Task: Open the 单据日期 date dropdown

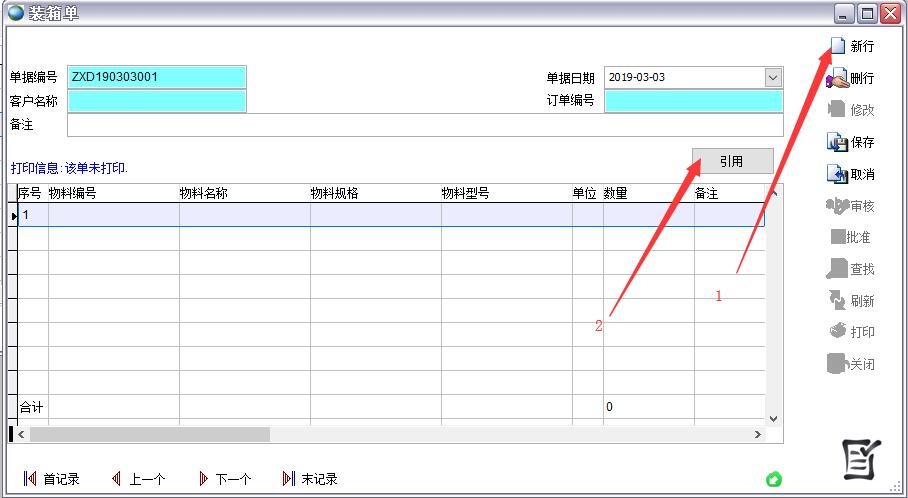Action: pos(773,77)
